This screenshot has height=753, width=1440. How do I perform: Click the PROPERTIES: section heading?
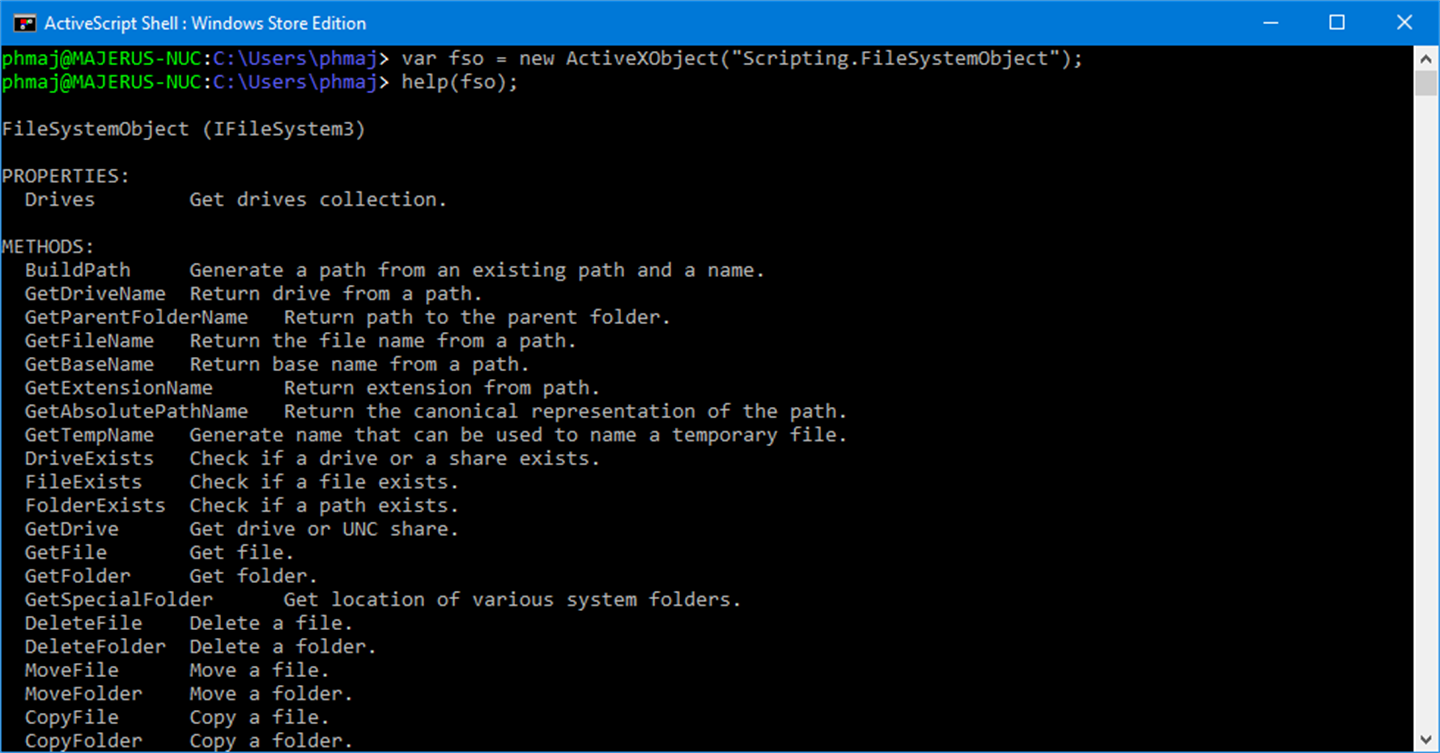tap(66, 176)
